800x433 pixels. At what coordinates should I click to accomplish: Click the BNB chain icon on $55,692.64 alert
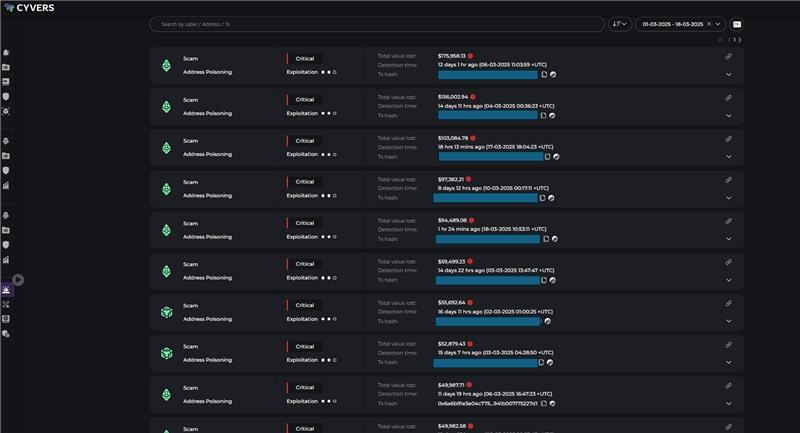coord(167,312)
